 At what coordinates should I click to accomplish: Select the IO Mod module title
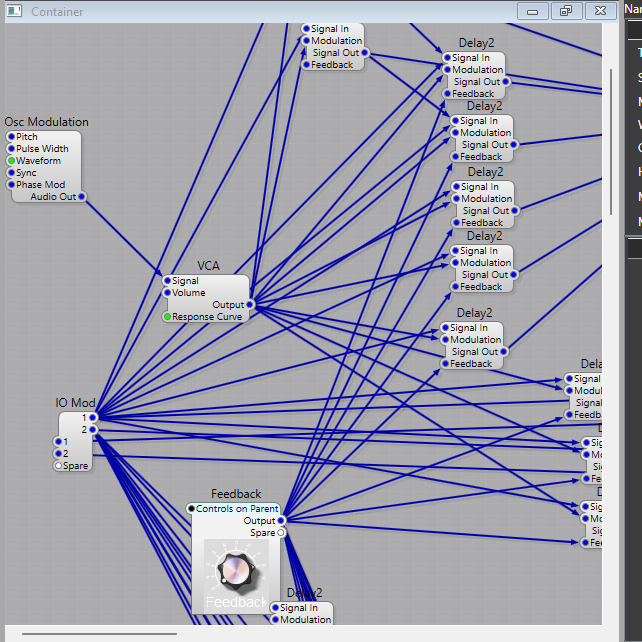[75, 403]
